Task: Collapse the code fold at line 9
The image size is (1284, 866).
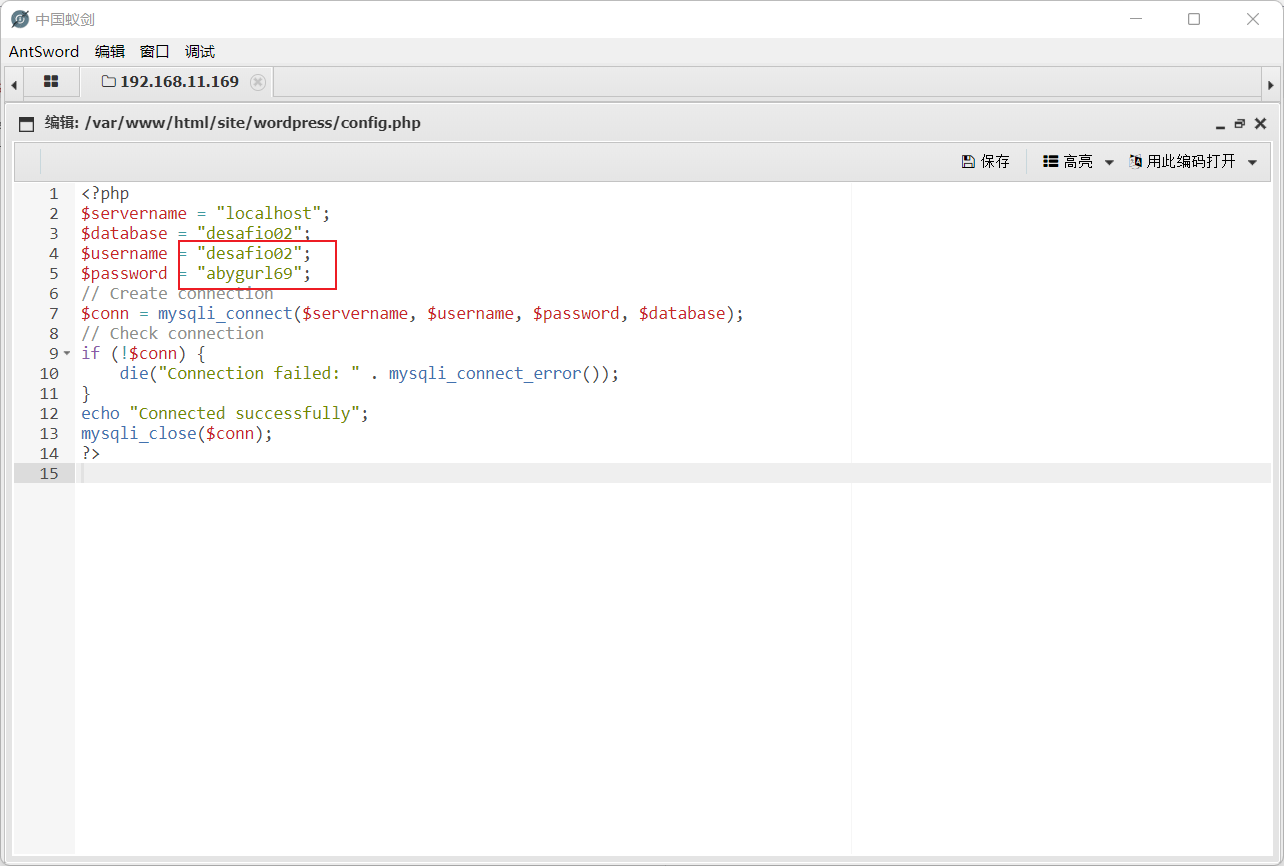Action: 67,353
